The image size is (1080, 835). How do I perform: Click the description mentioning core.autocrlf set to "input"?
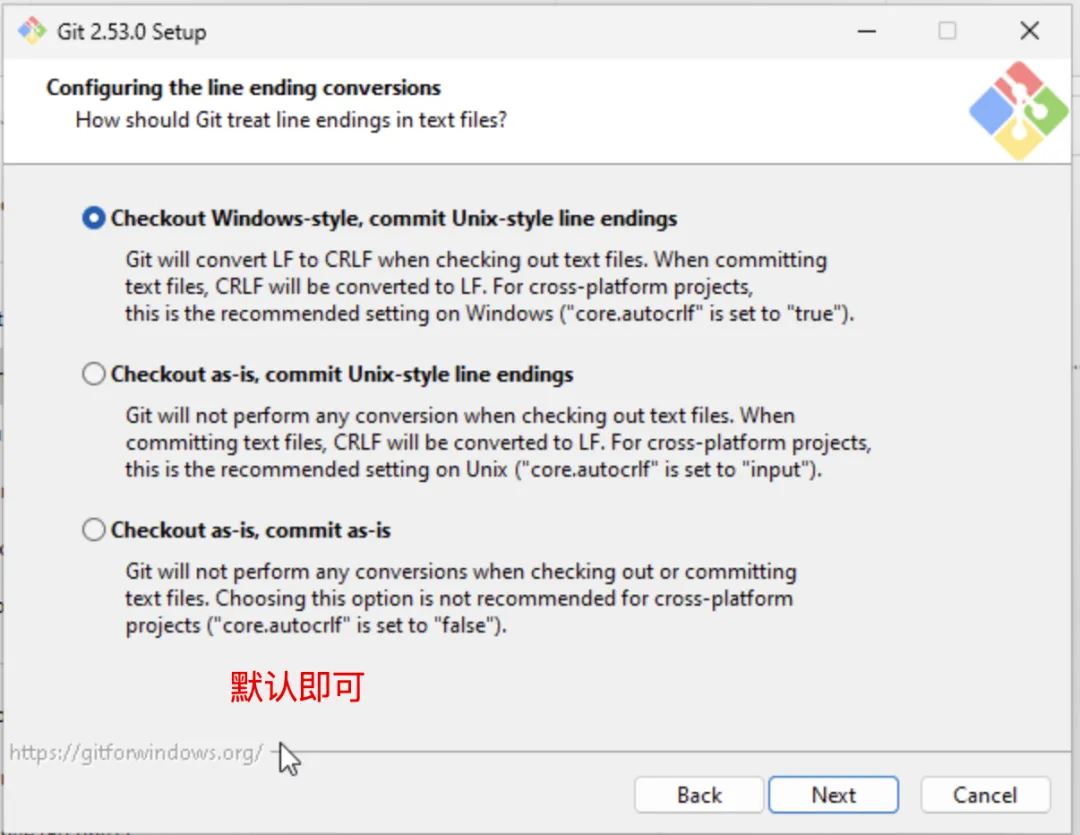point(497,442)
